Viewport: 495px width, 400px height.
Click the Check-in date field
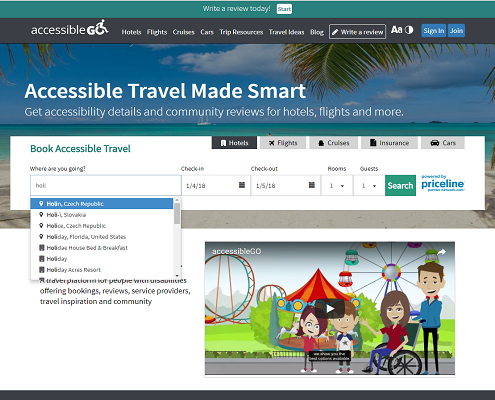pyautogui.click(x=216, y=185)
